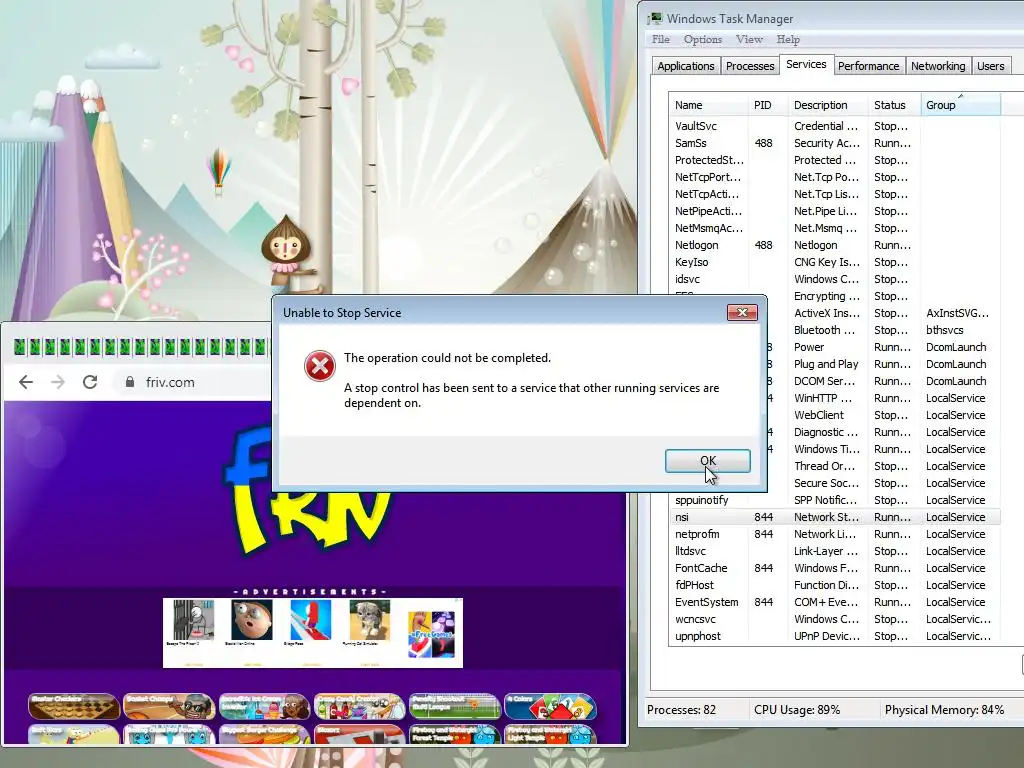
Task: Click the Physical Memory: 84% status entry
Action: pyautogui.click(x=944, y=709)
